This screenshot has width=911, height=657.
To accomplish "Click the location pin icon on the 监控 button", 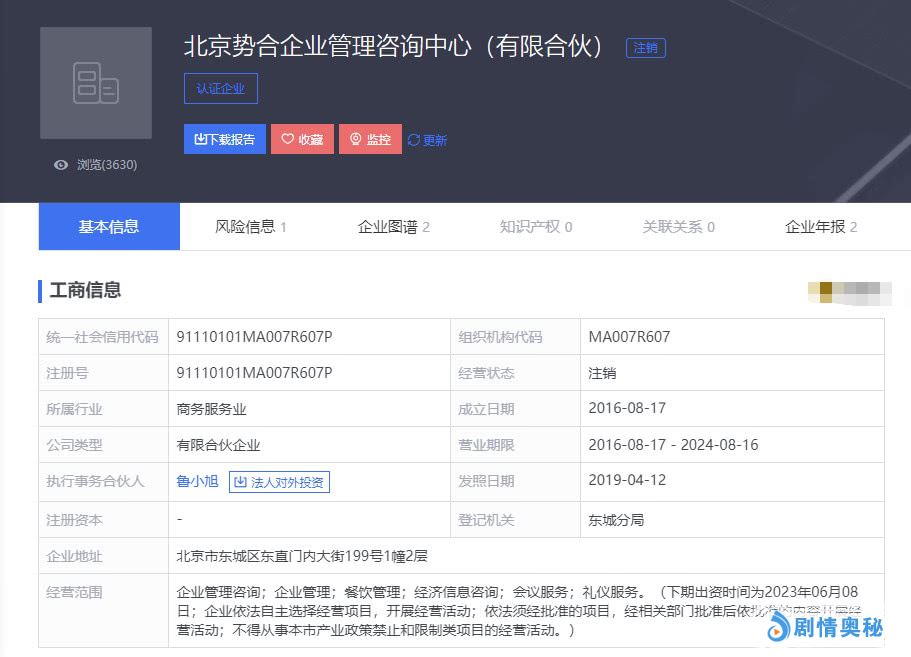I will [x=355, y=140].
